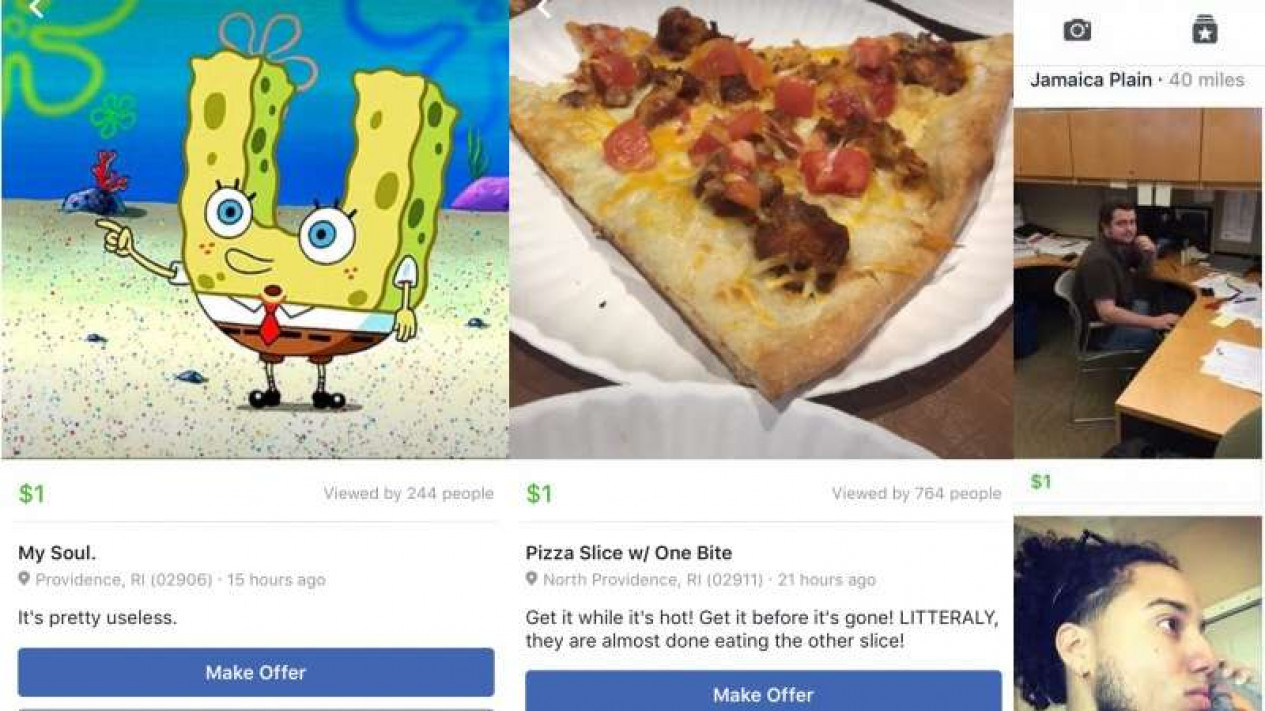
Task: Make Offer on Pizza Slice listing
Action: click(x=763, y=691)
